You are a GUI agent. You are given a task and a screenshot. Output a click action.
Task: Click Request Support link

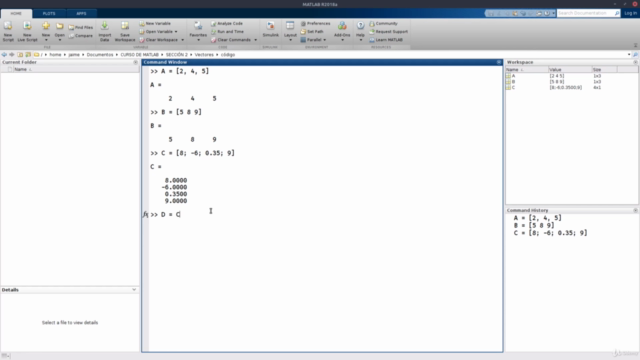click(389, 31)
